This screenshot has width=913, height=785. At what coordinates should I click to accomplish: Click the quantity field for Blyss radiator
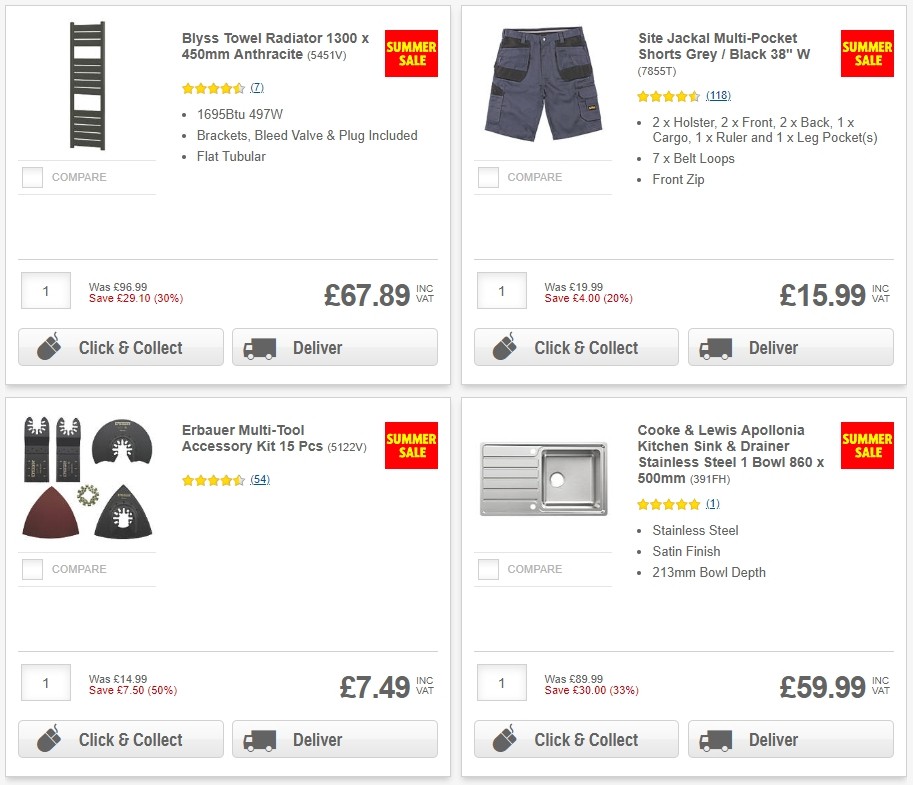pyautogui.click(x=45, y=291)
